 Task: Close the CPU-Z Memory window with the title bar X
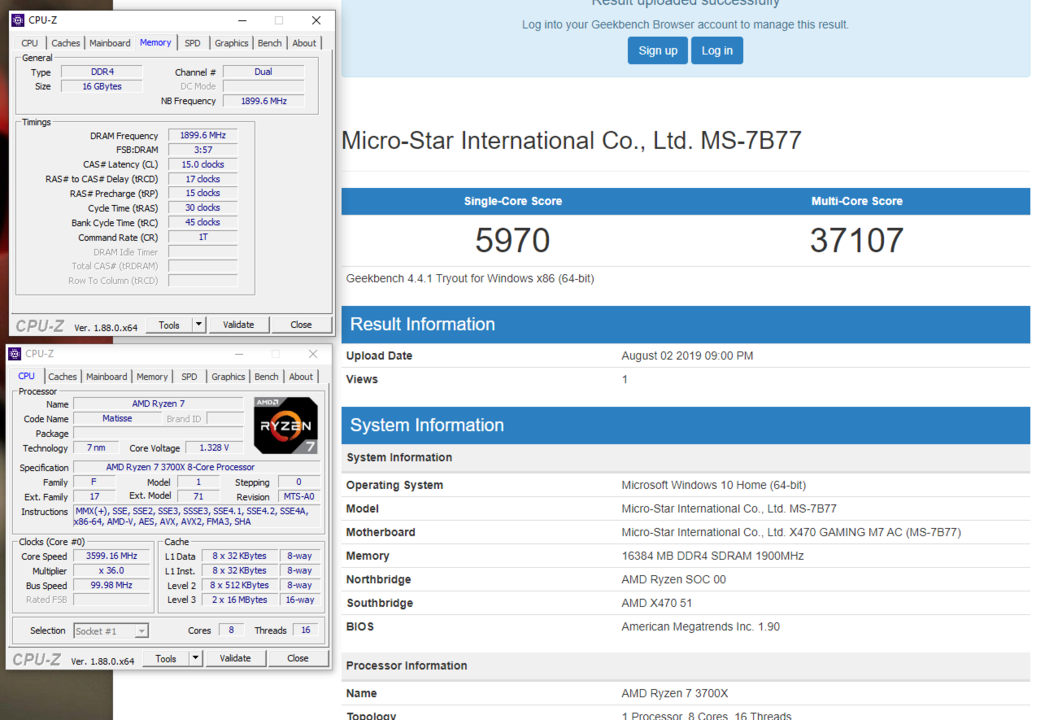[x=316, y=20]
